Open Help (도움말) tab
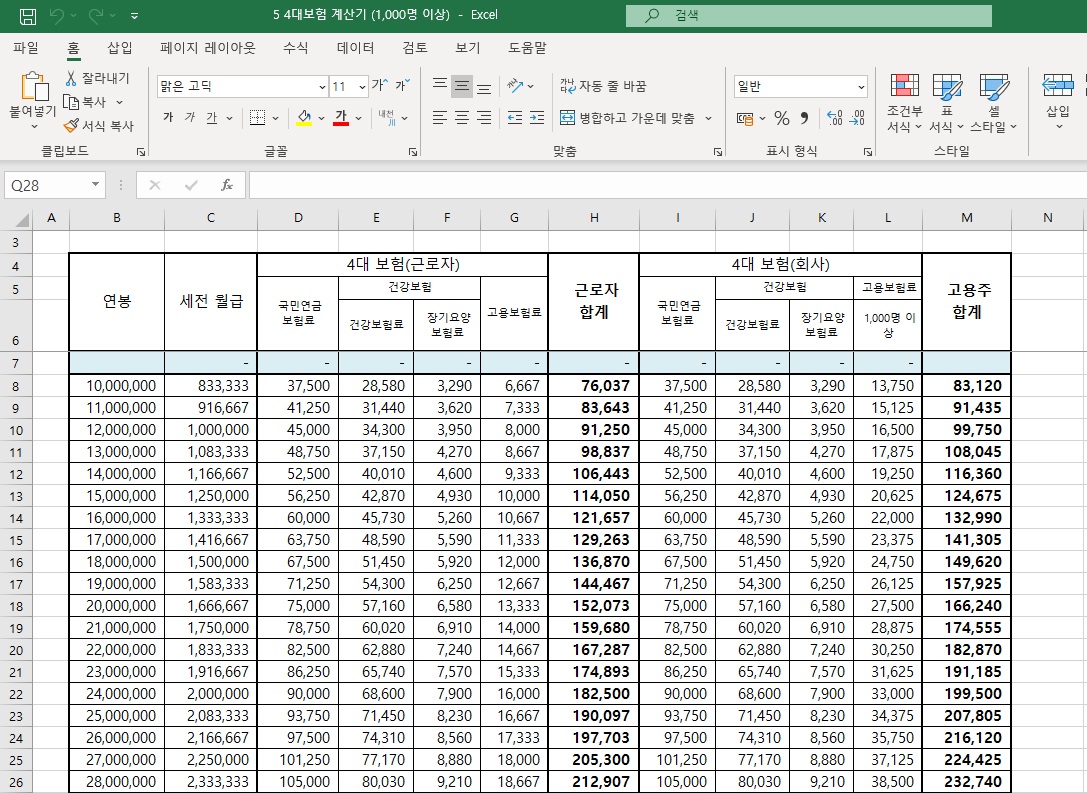1087x793 pixels. 527,48
